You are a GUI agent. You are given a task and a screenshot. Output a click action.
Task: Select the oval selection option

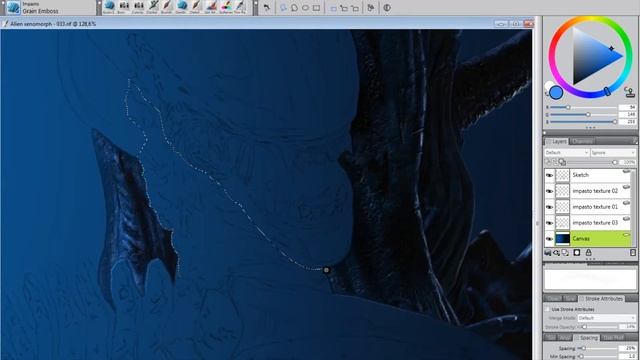pos(305,8)
